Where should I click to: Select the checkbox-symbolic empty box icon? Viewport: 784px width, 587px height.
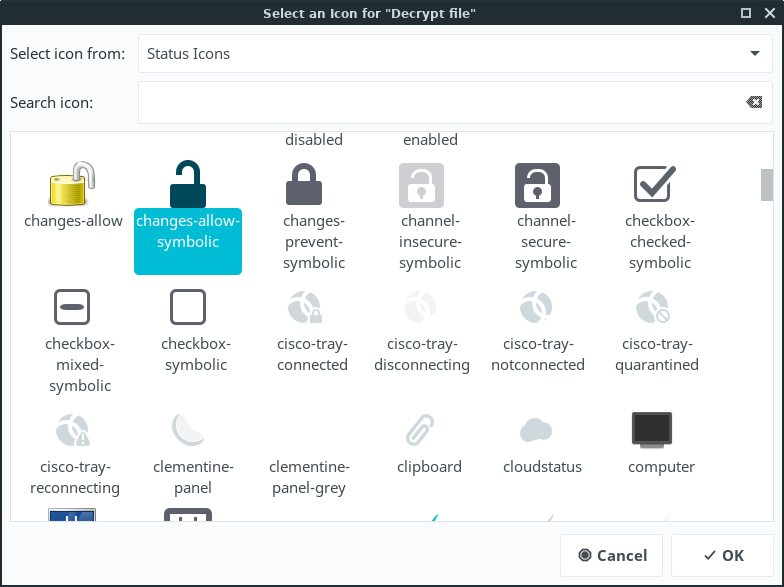click(188, 308)
